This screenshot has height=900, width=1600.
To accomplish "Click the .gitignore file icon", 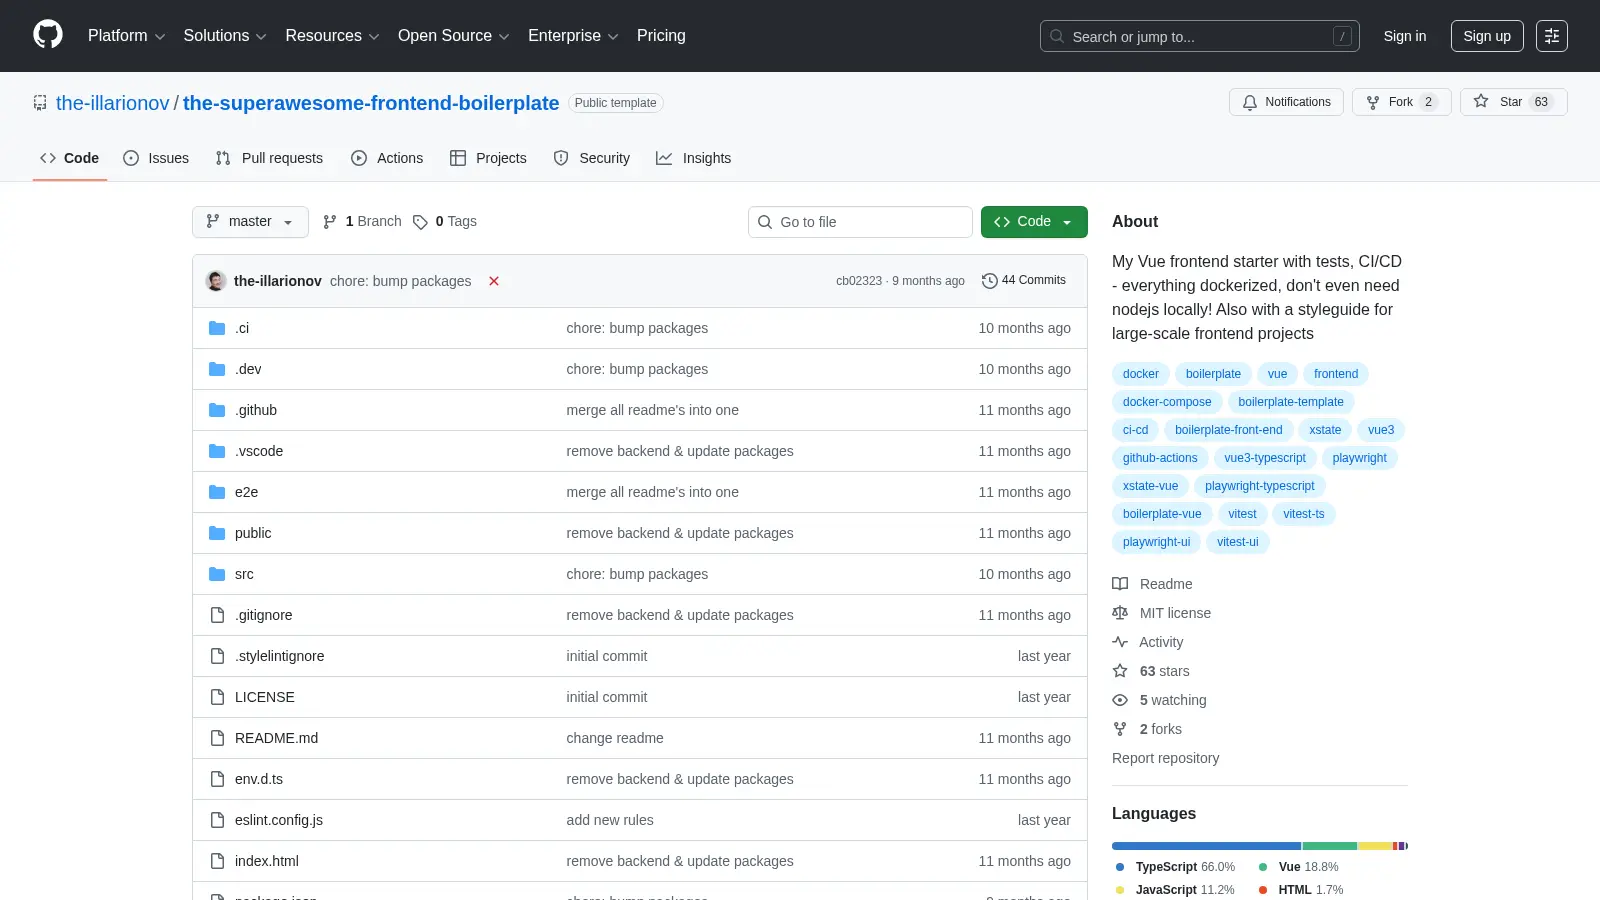I will pos(217,615).
